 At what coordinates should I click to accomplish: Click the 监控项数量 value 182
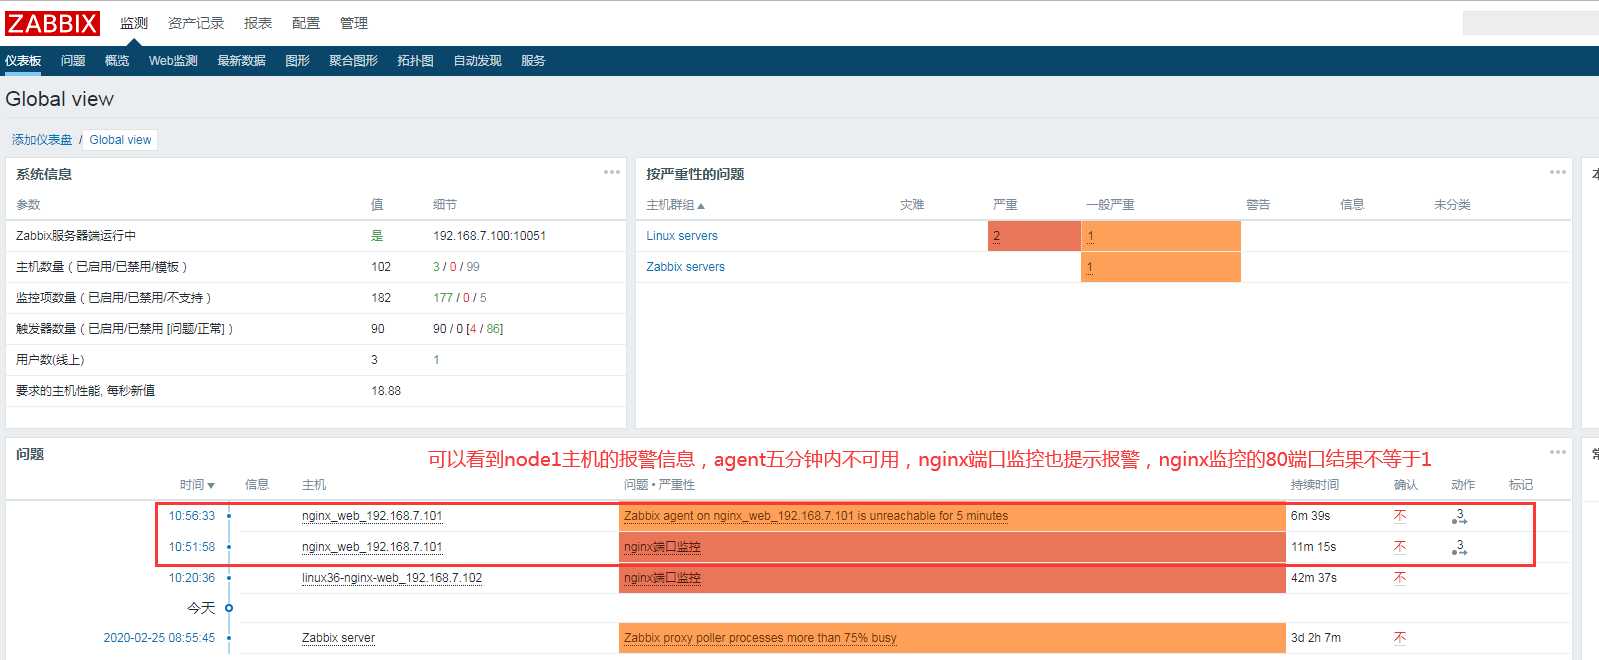click(x=381, y=298)
